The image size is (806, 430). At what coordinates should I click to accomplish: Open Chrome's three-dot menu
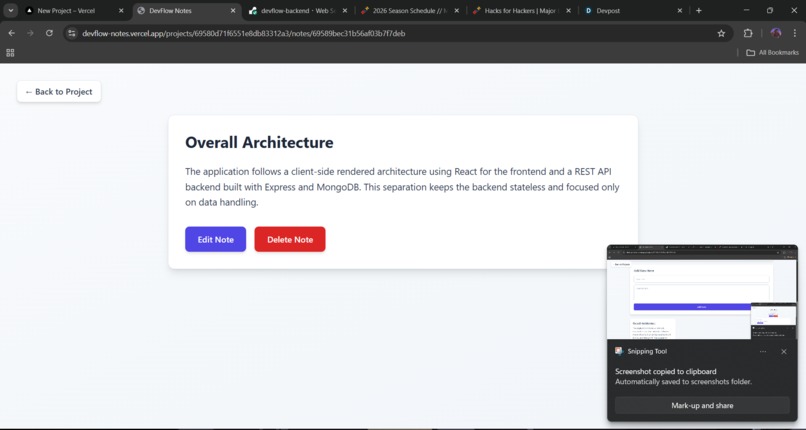(x=795, y=33)
